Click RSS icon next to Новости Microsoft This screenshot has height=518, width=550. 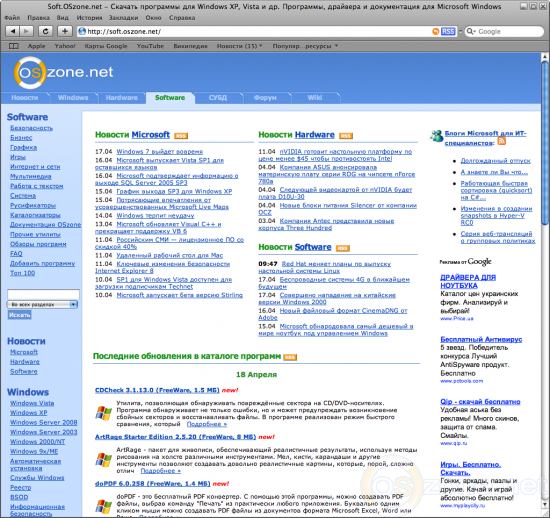pos(181,136)
